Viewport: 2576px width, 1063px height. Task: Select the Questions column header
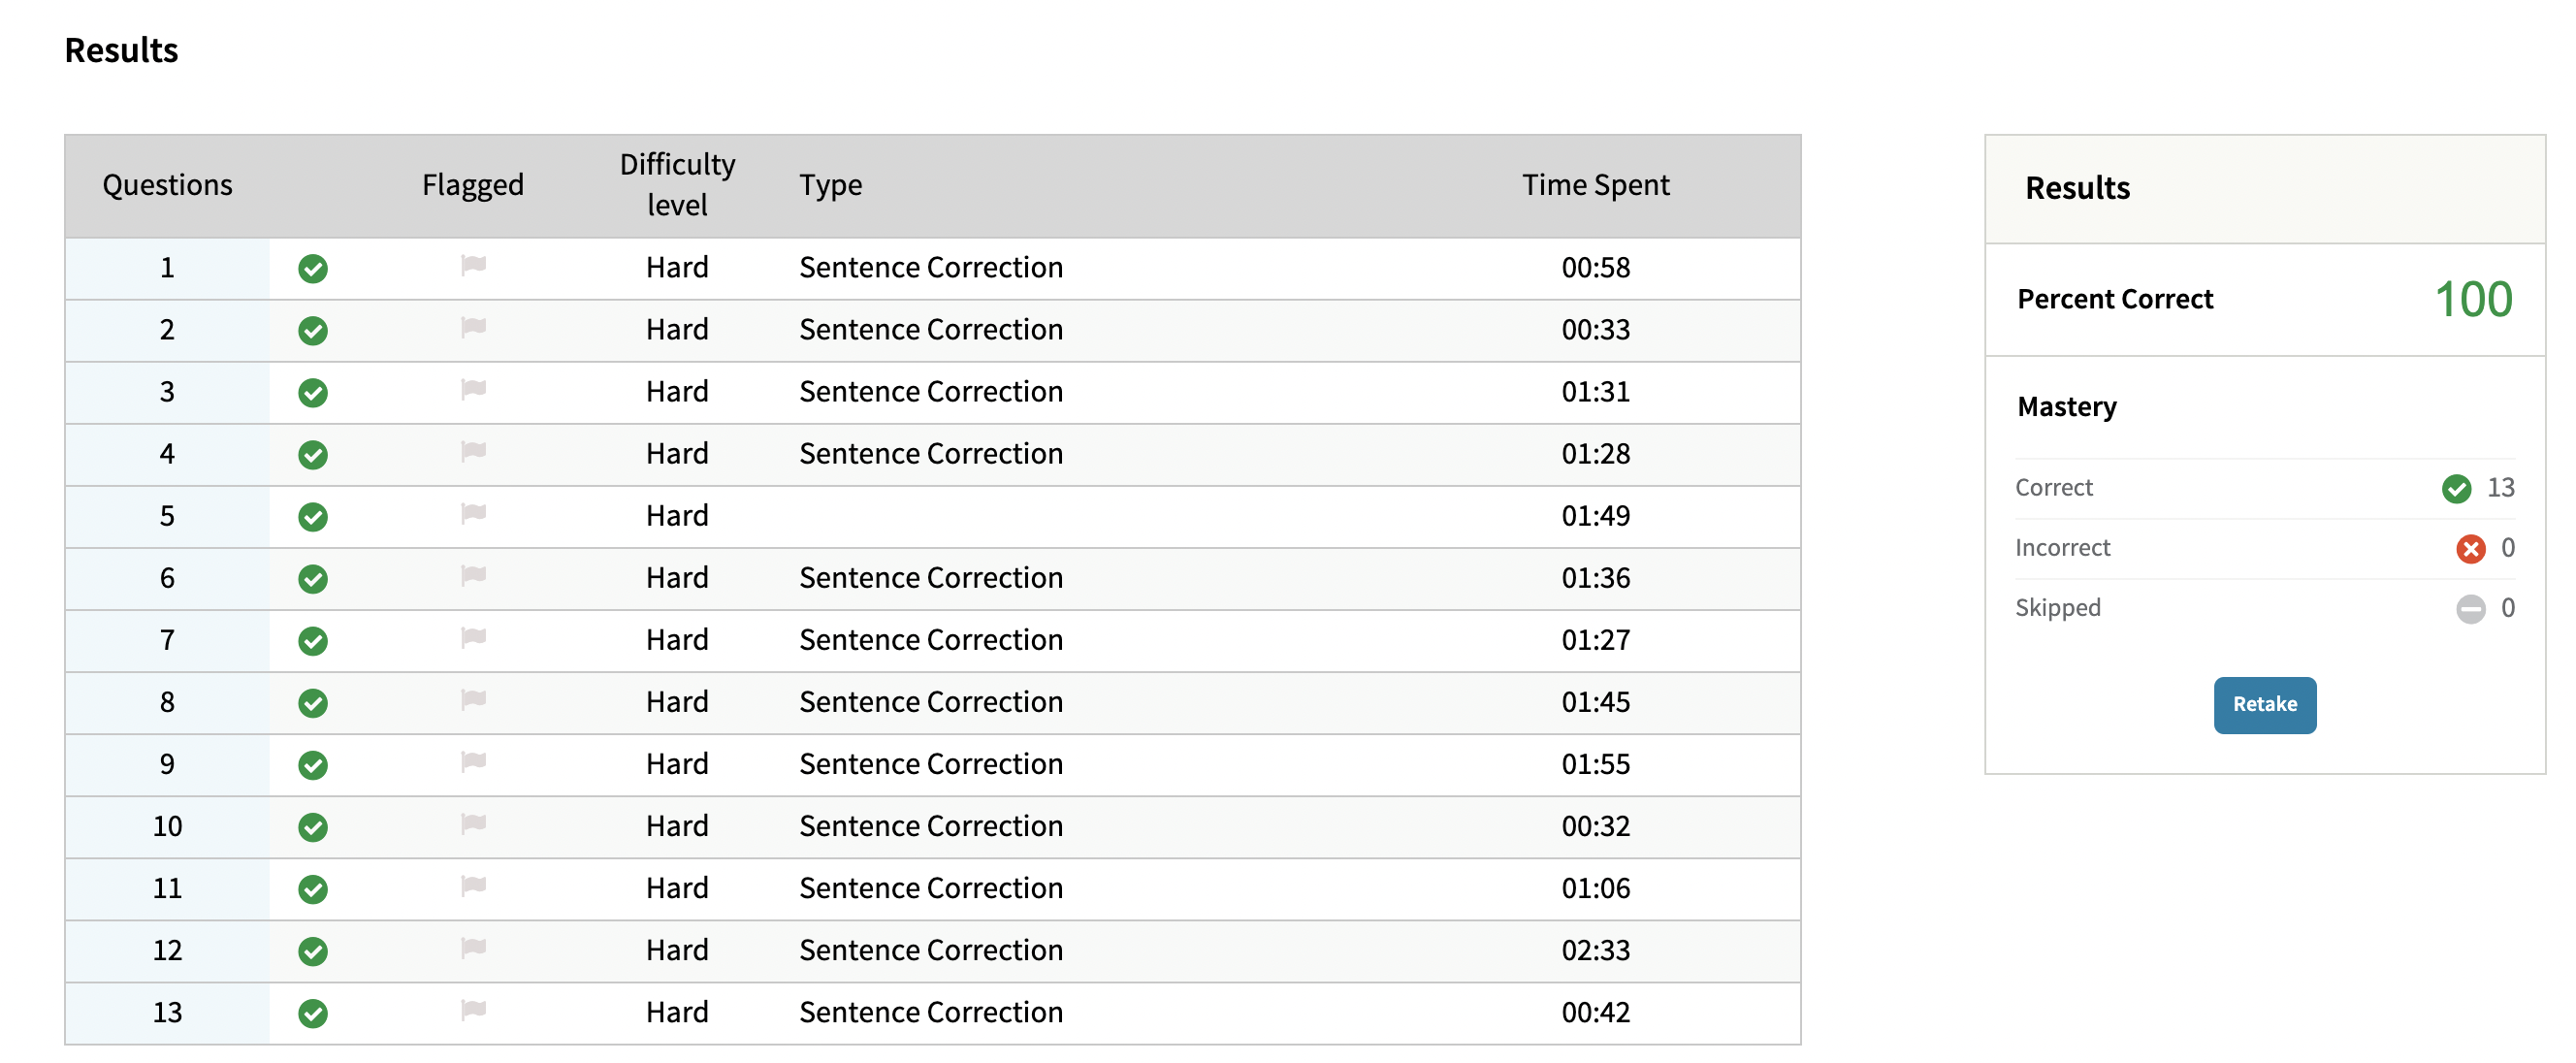(x=167, y=185)
